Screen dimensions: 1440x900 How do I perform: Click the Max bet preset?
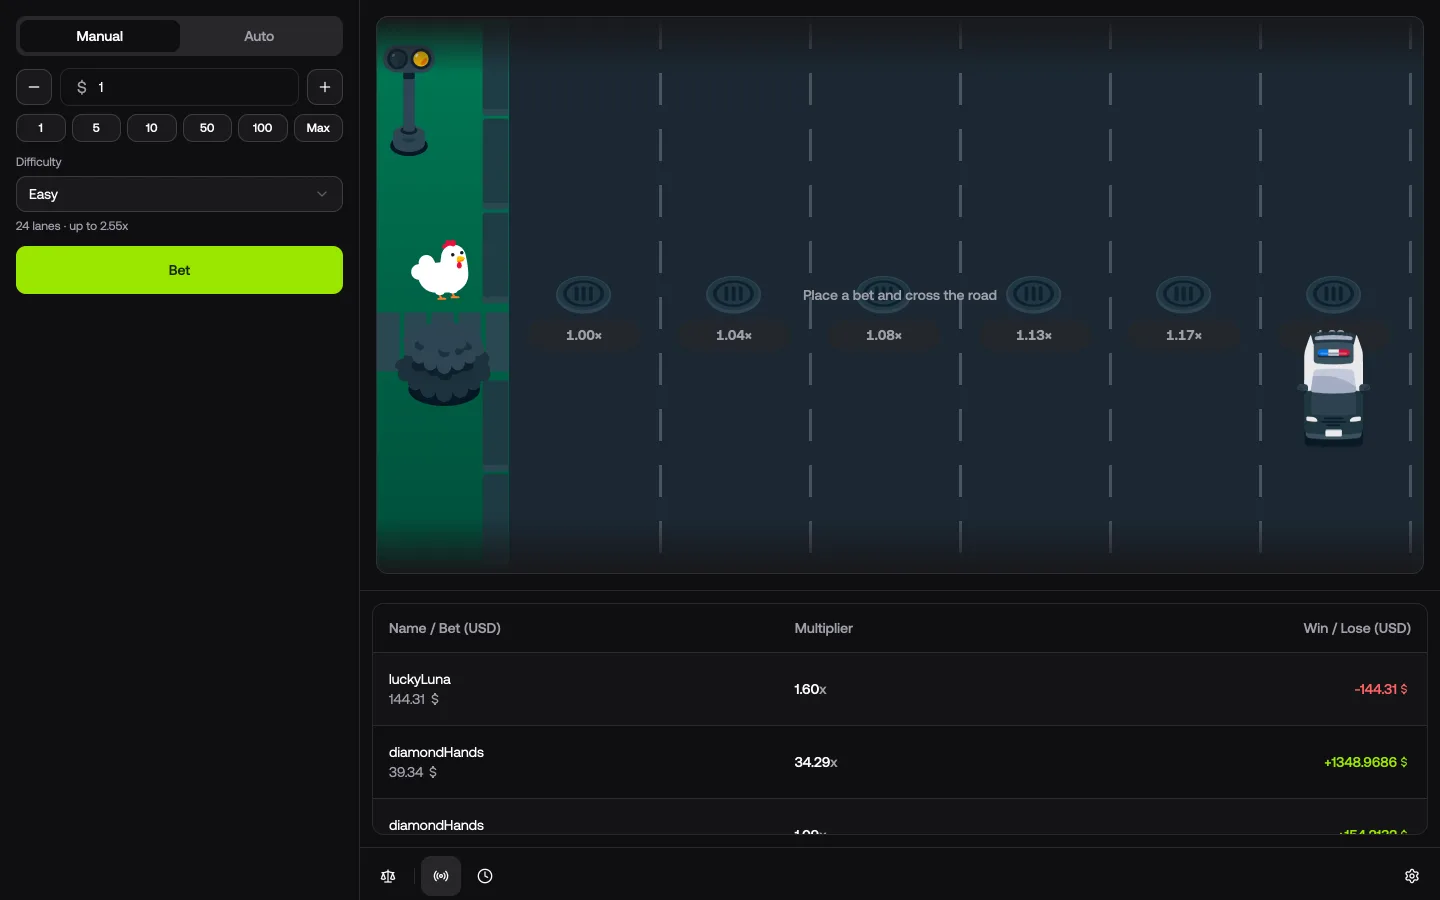click(318, 128)
